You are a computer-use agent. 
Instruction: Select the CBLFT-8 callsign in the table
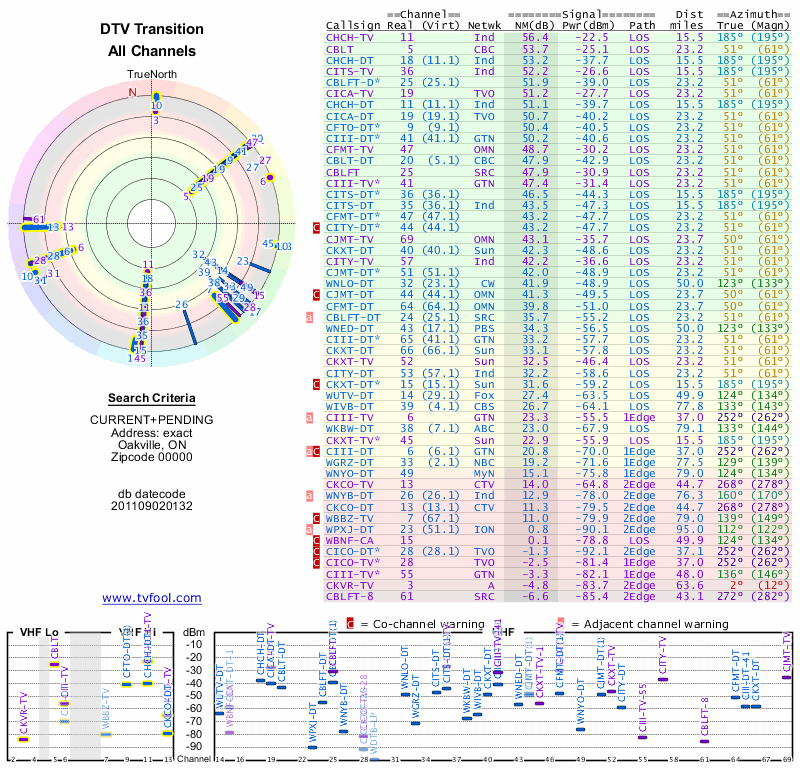[x=349, y=597]
